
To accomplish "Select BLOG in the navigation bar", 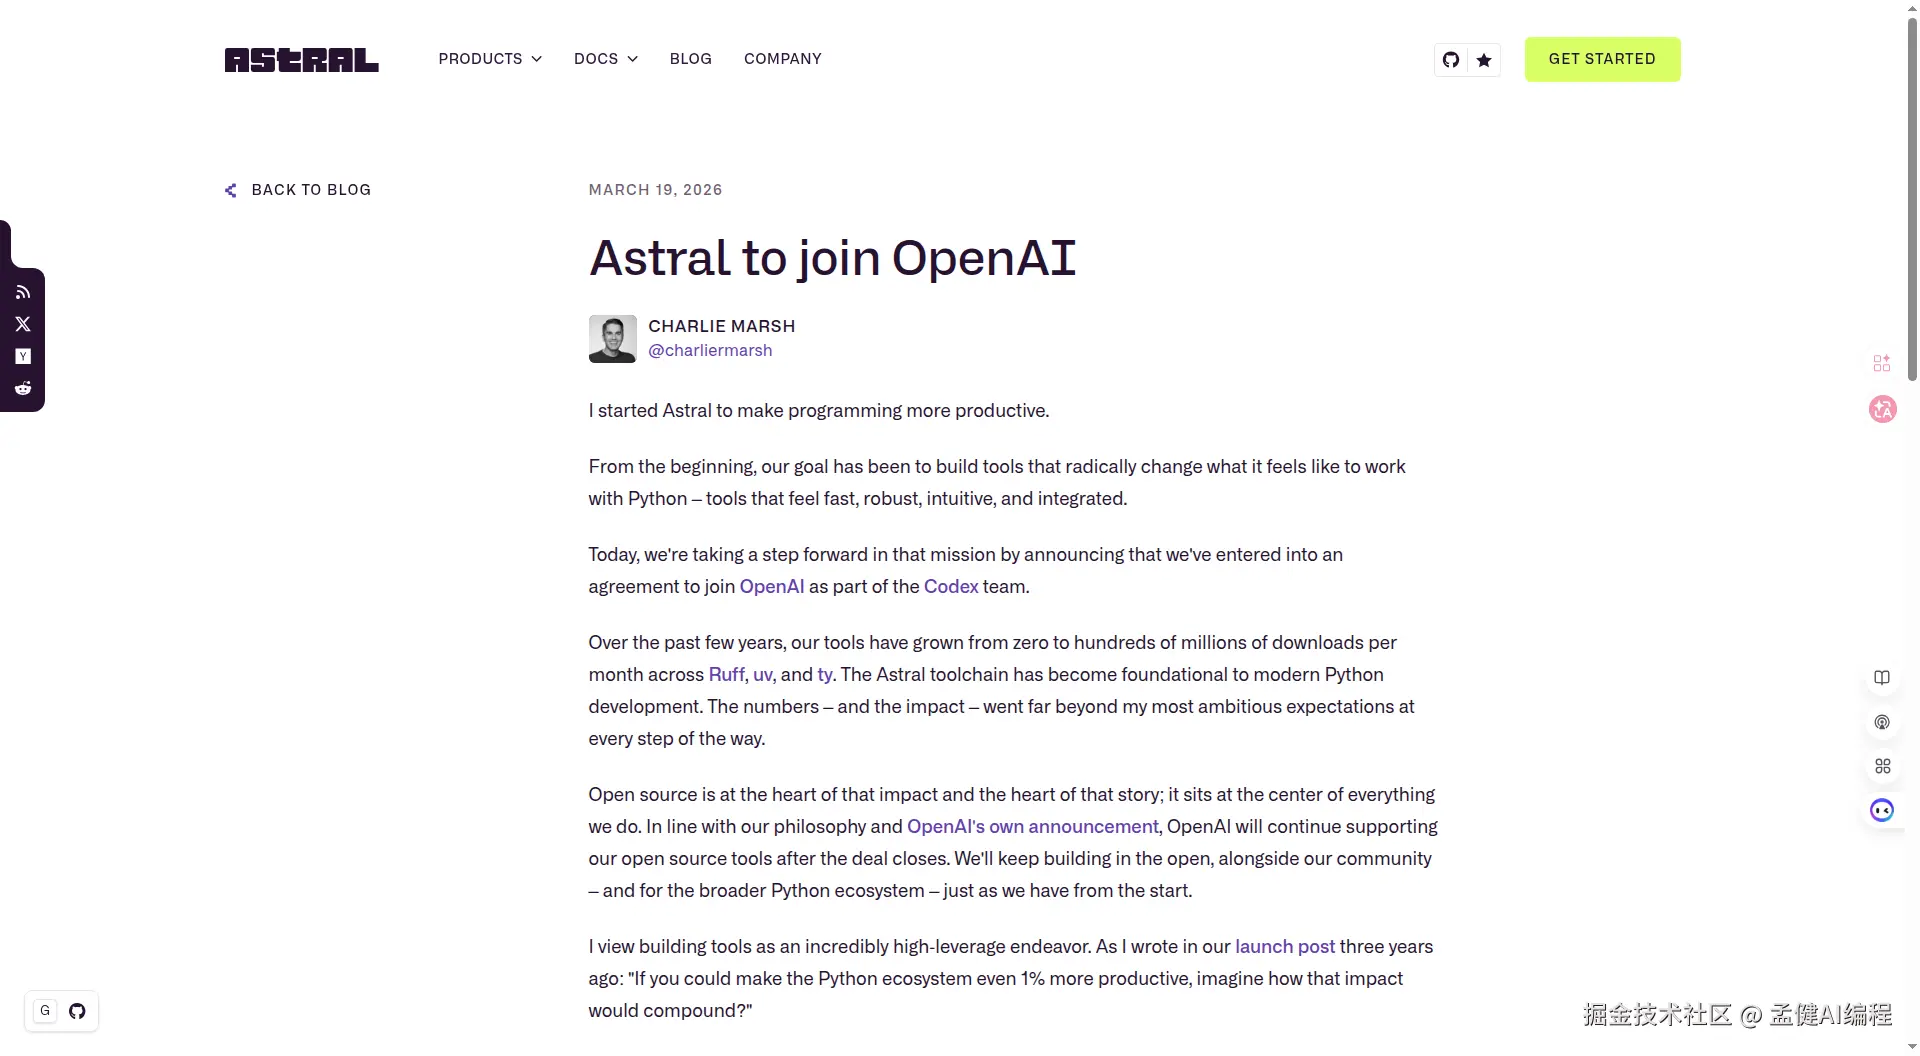I will [x=690, y=59].
